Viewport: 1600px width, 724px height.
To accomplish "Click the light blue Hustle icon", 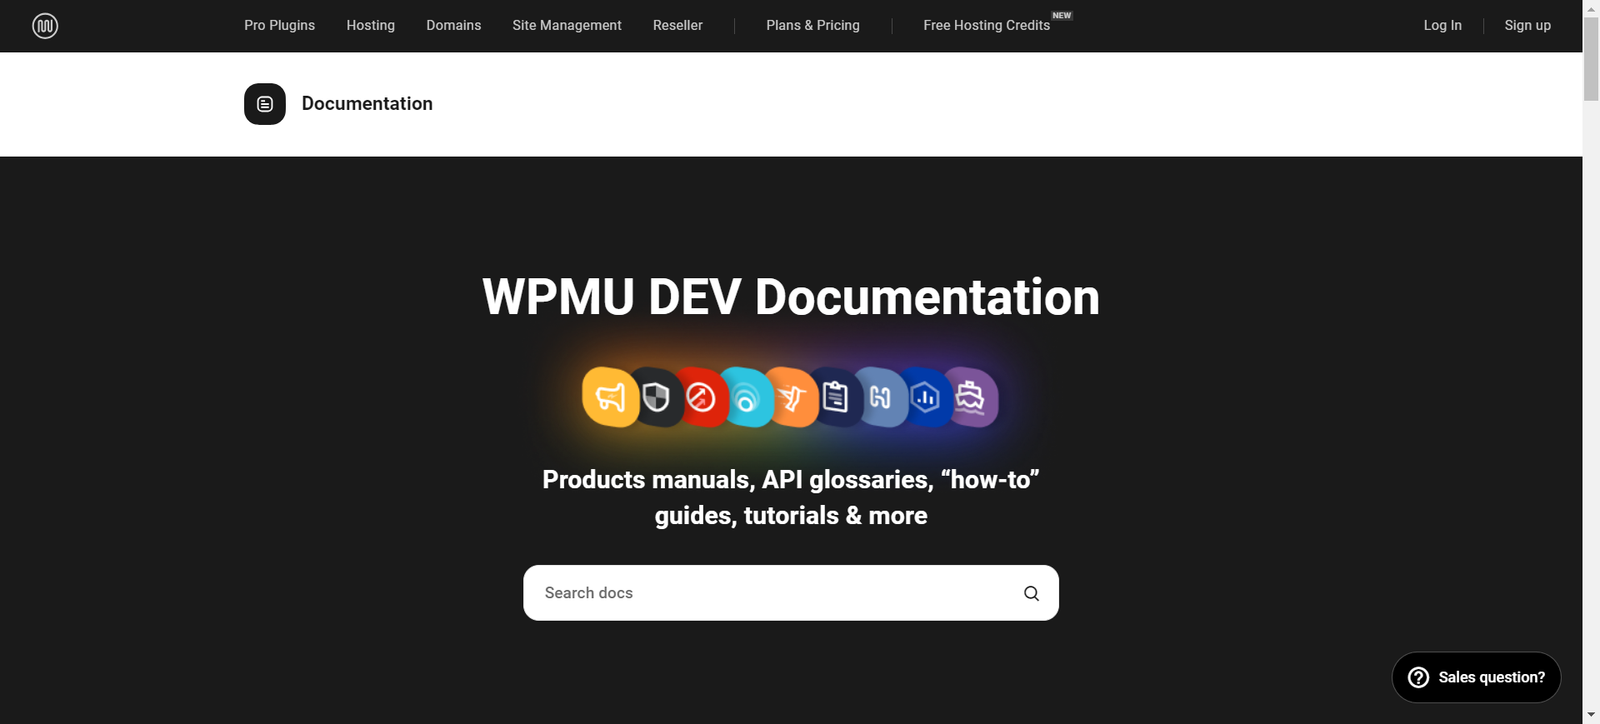I will [881, 398].
